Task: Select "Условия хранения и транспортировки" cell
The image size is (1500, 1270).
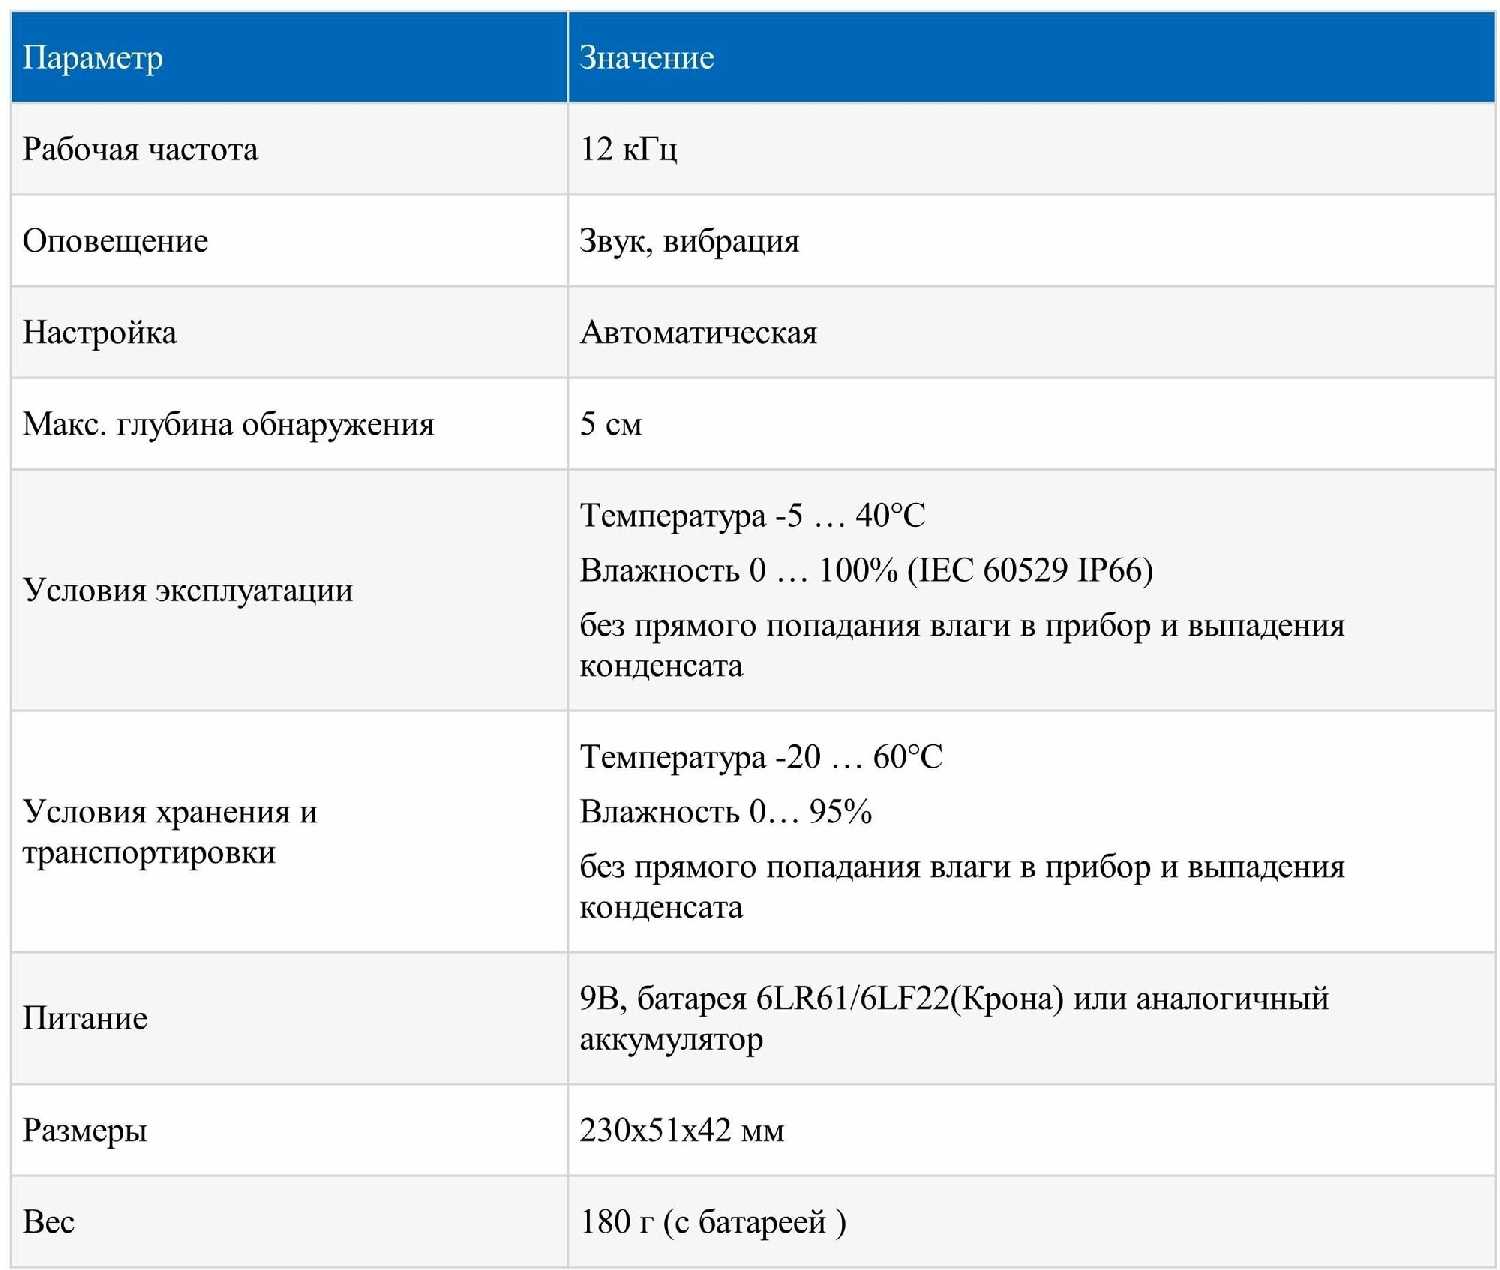Action: 170,832
